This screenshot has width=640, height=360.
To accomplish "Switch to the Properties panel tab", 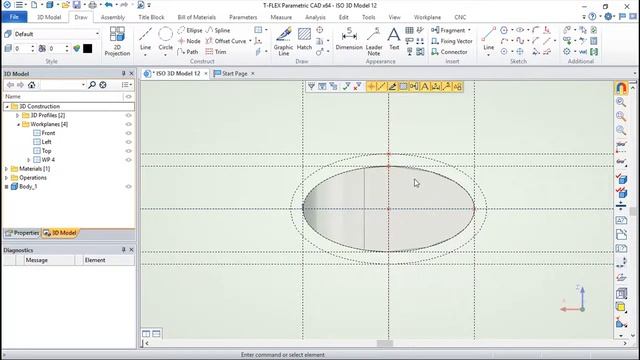I will 22,233.
